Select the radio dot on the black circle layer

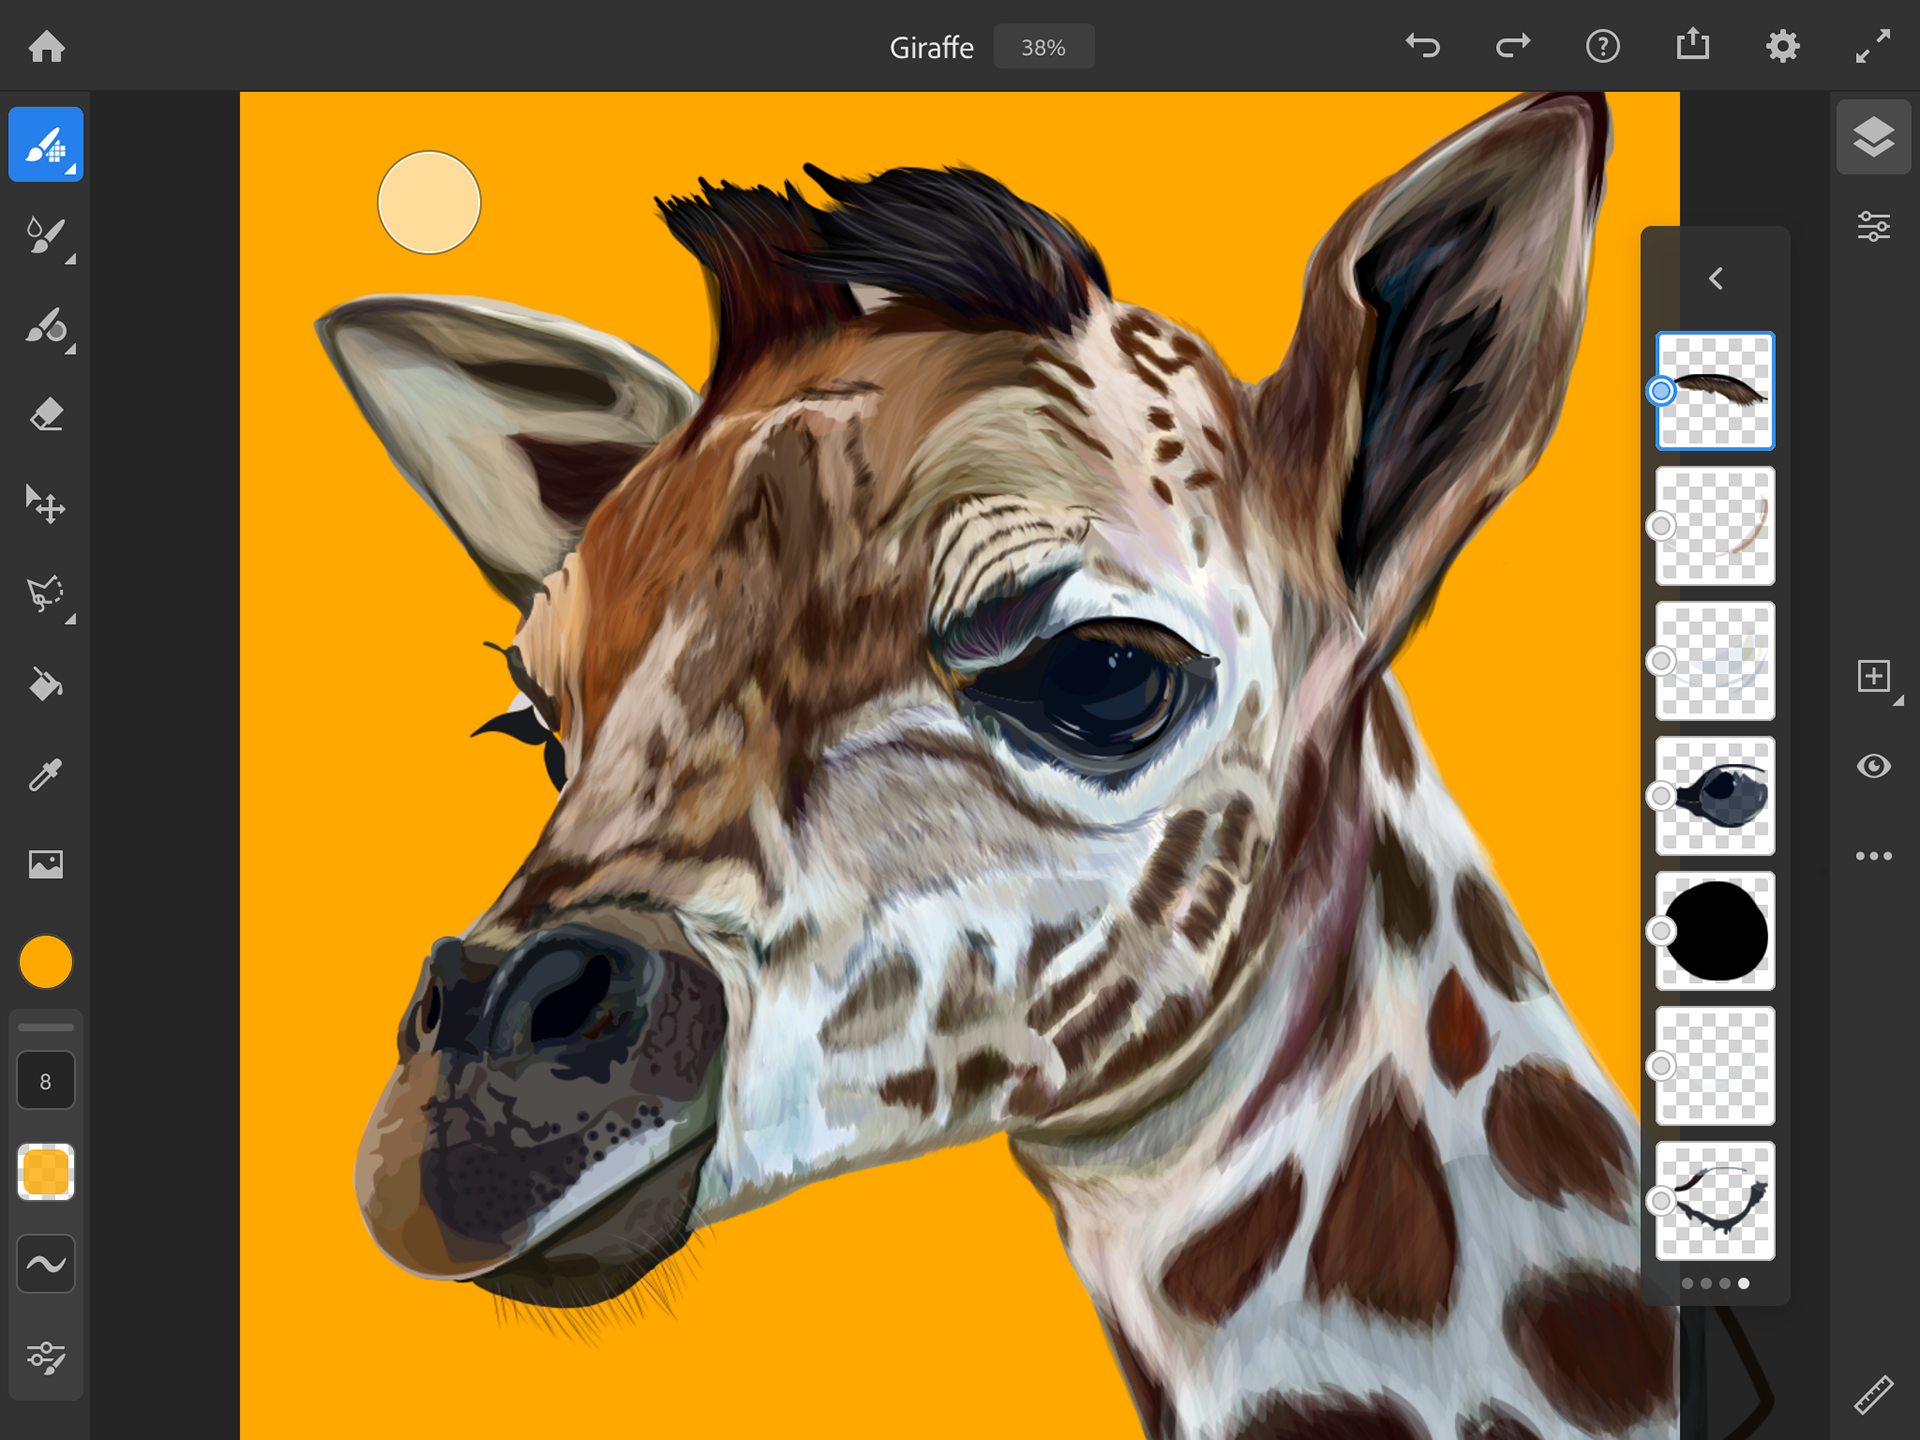coord(1661,931)
